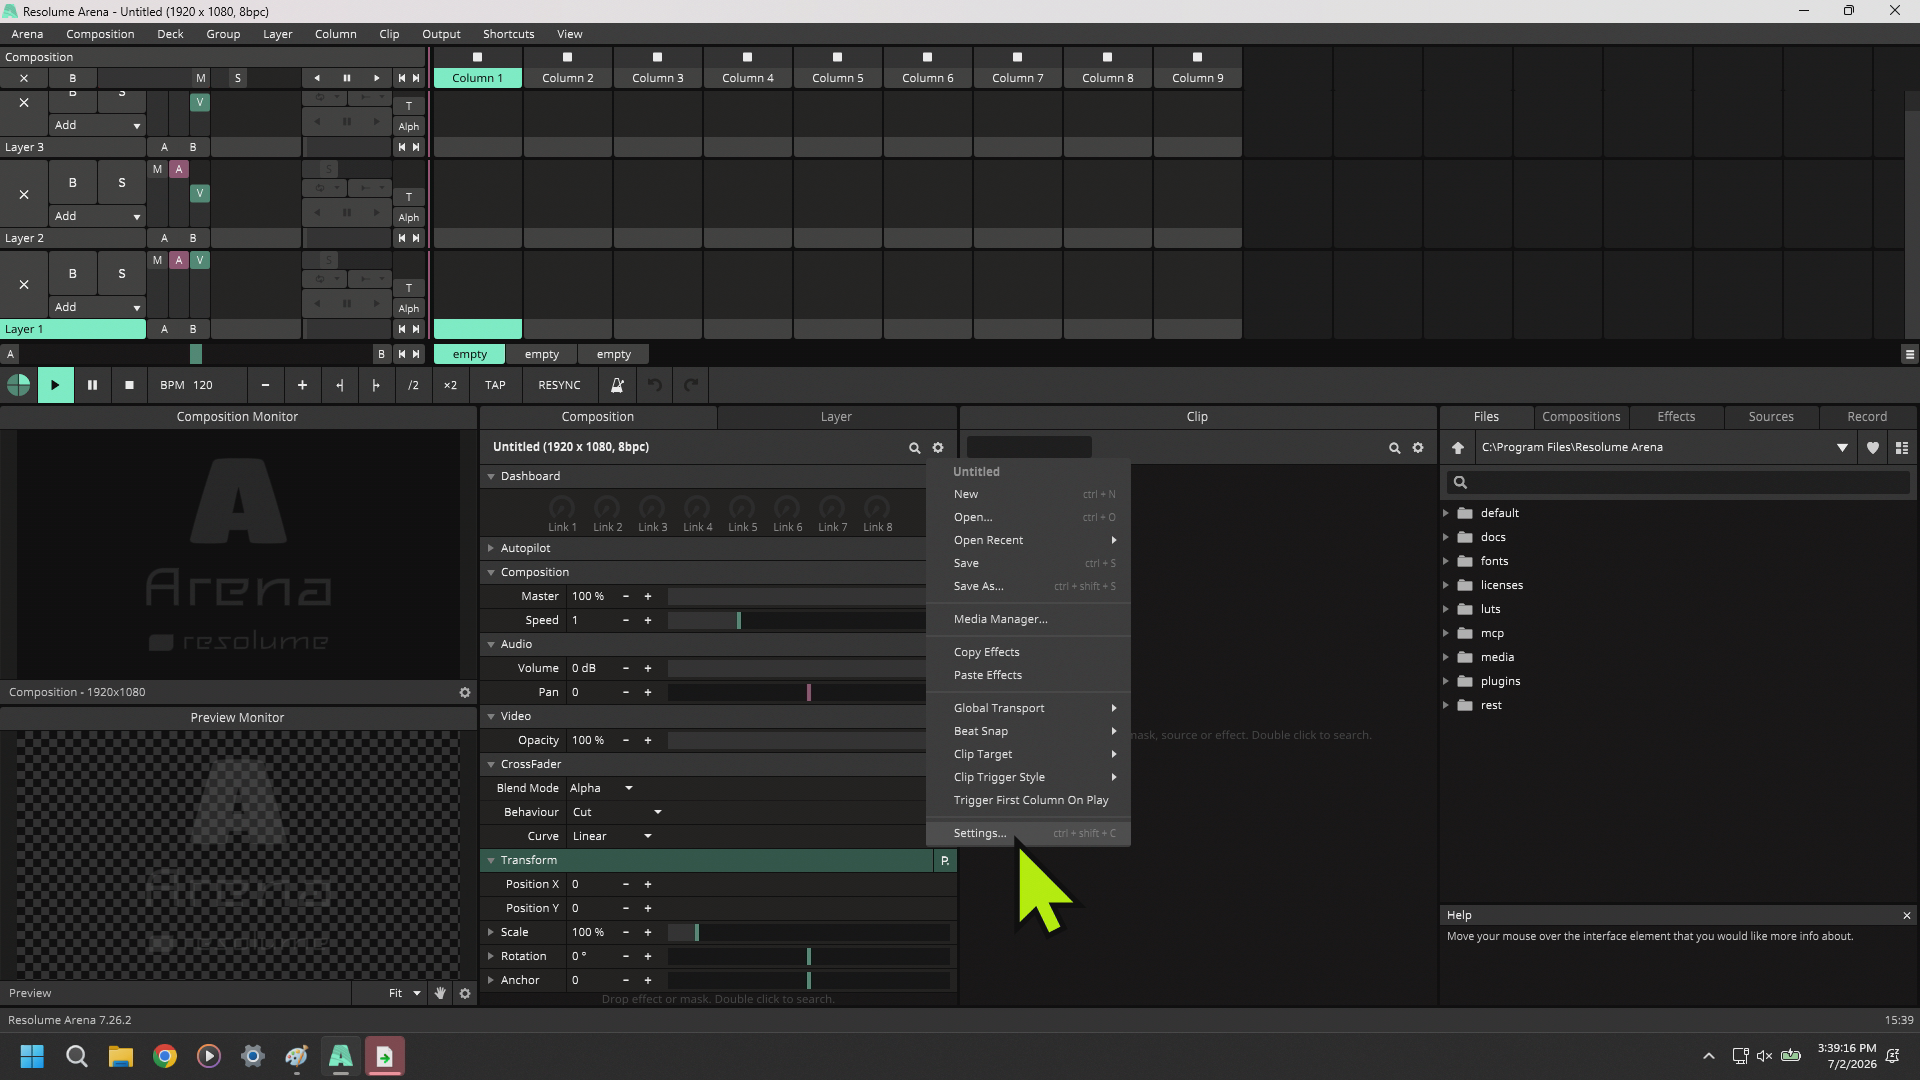Open the panel menu icon right of decks

1910,354
